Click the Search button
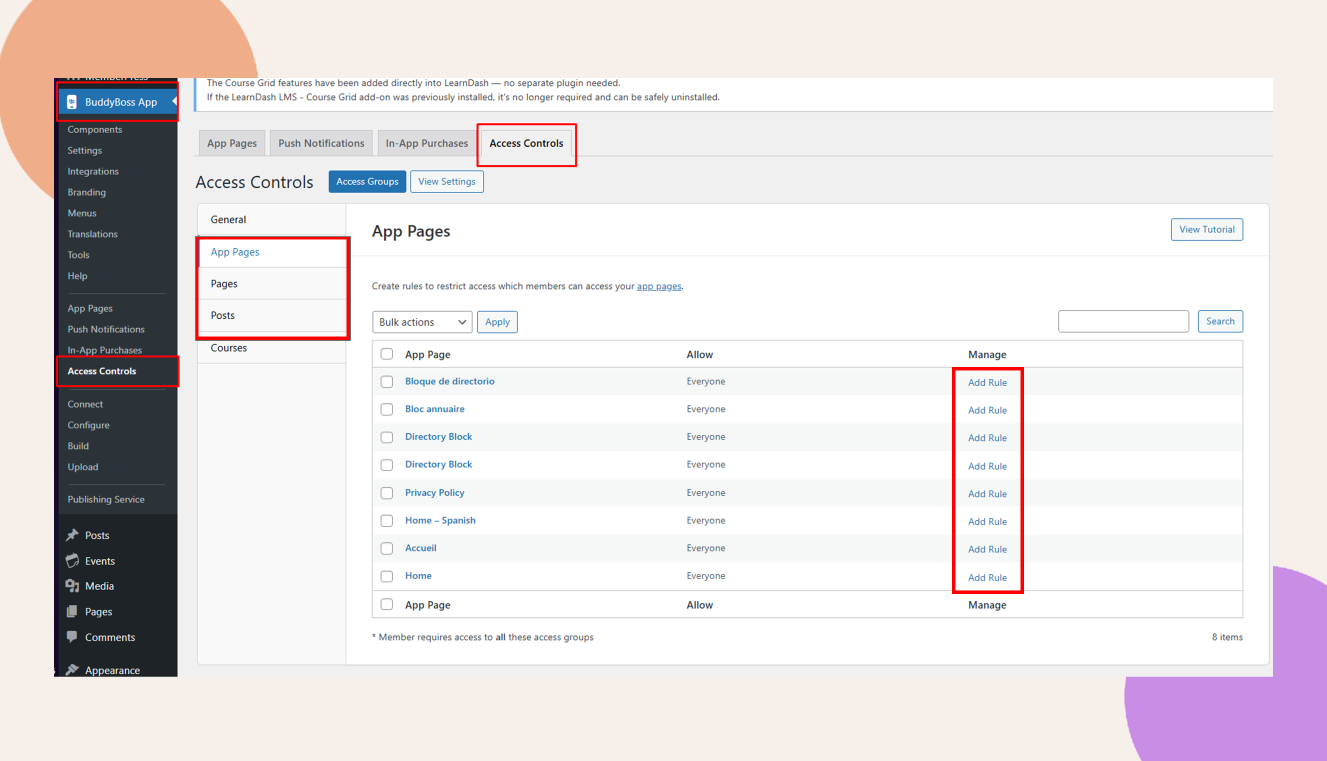The image size is (1327, 761). [1220, 321]
